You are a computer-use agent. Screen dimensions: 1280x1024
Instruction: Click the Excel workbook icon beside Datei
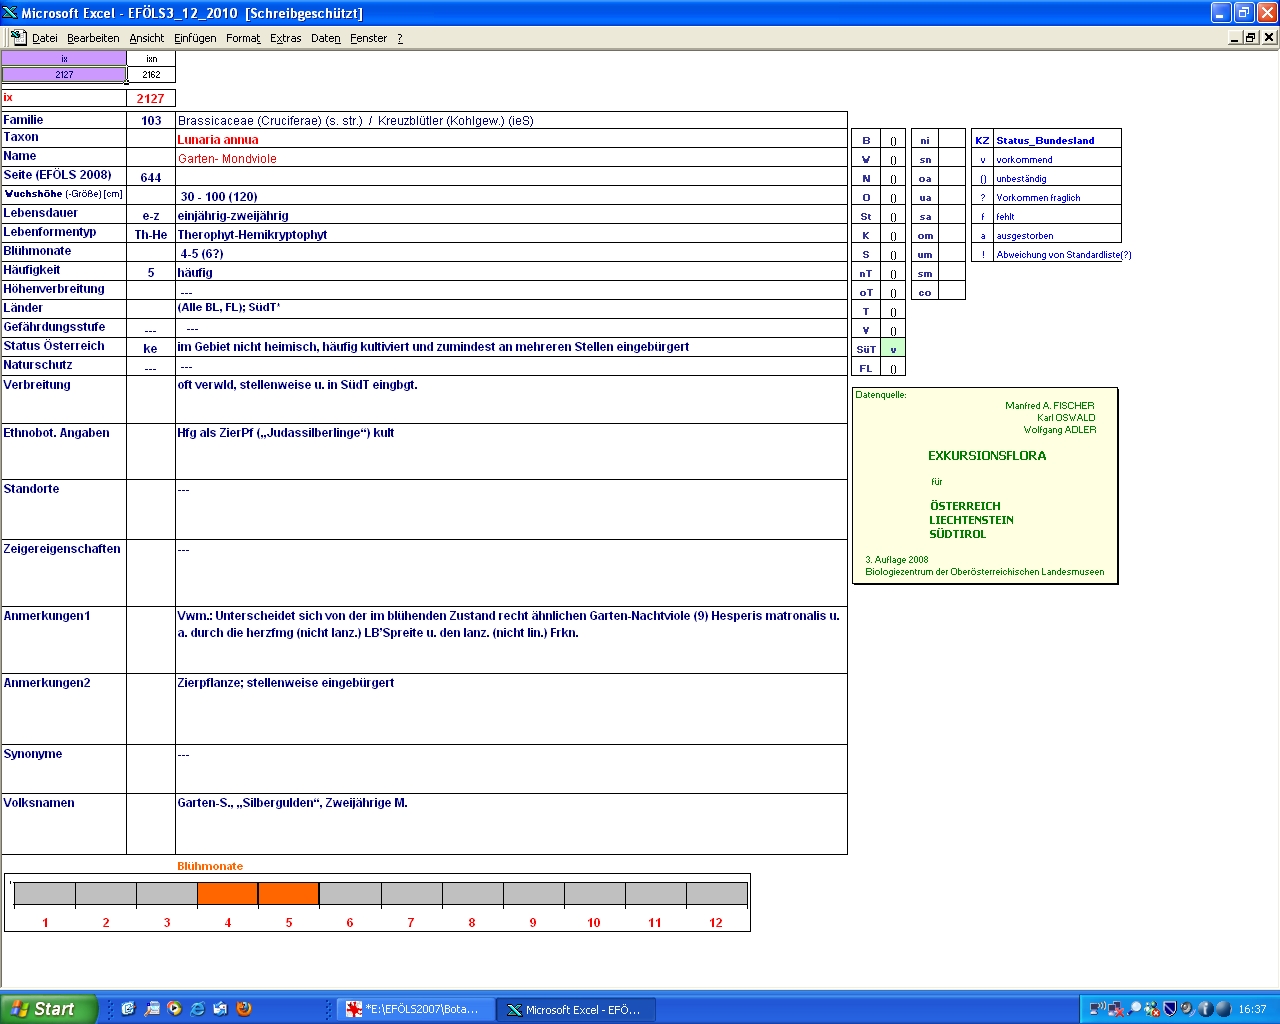[x=18, y=37]
